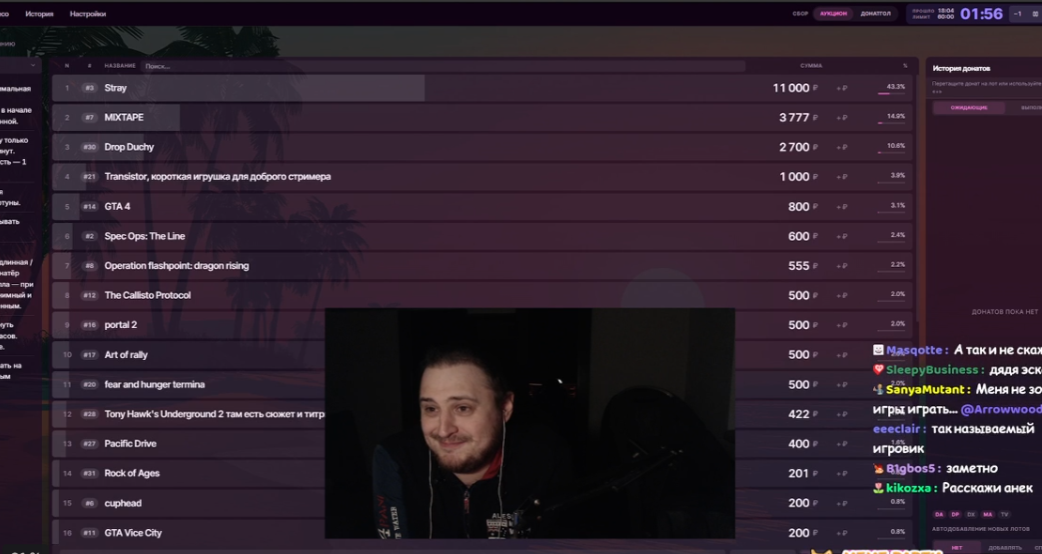Click the #12 badge on The Callisto Protocol

click(89, 296)
